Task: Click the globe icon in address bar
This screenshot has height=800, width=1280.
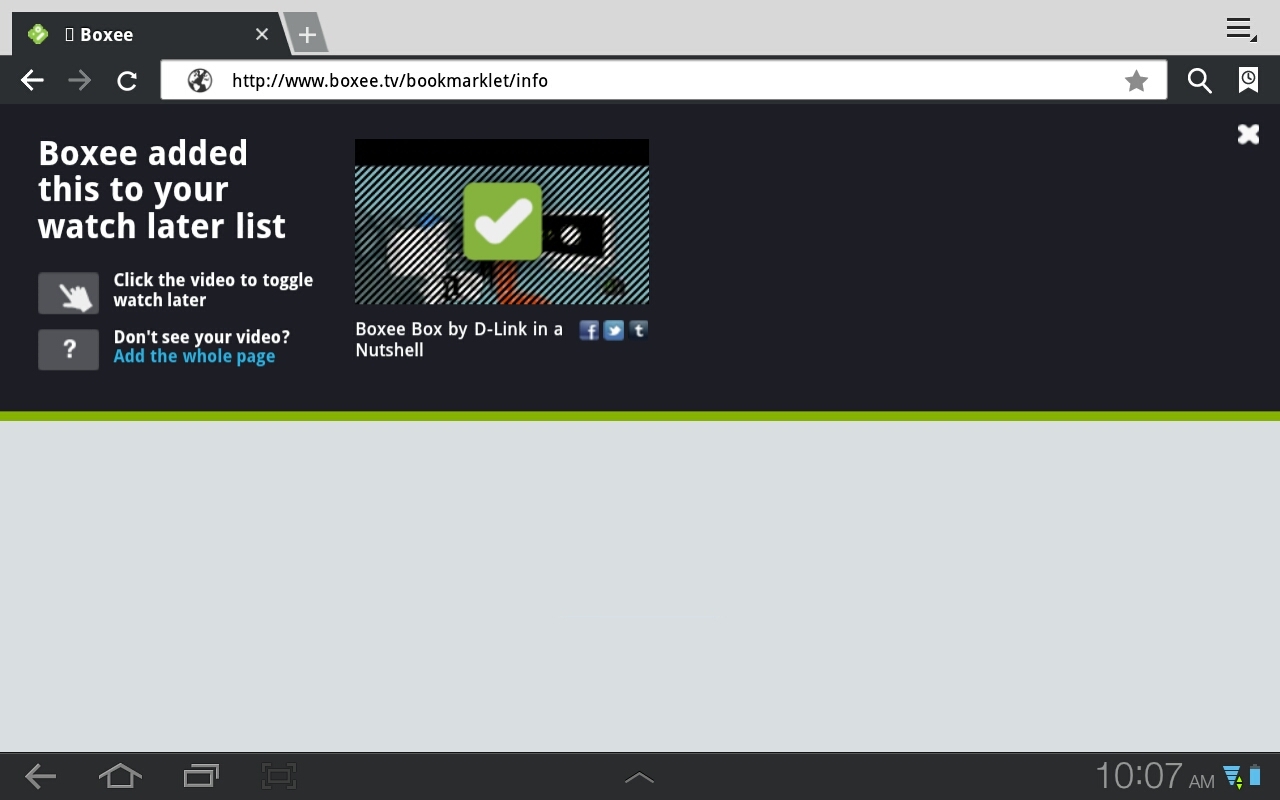Action: [x=200, y=81]
